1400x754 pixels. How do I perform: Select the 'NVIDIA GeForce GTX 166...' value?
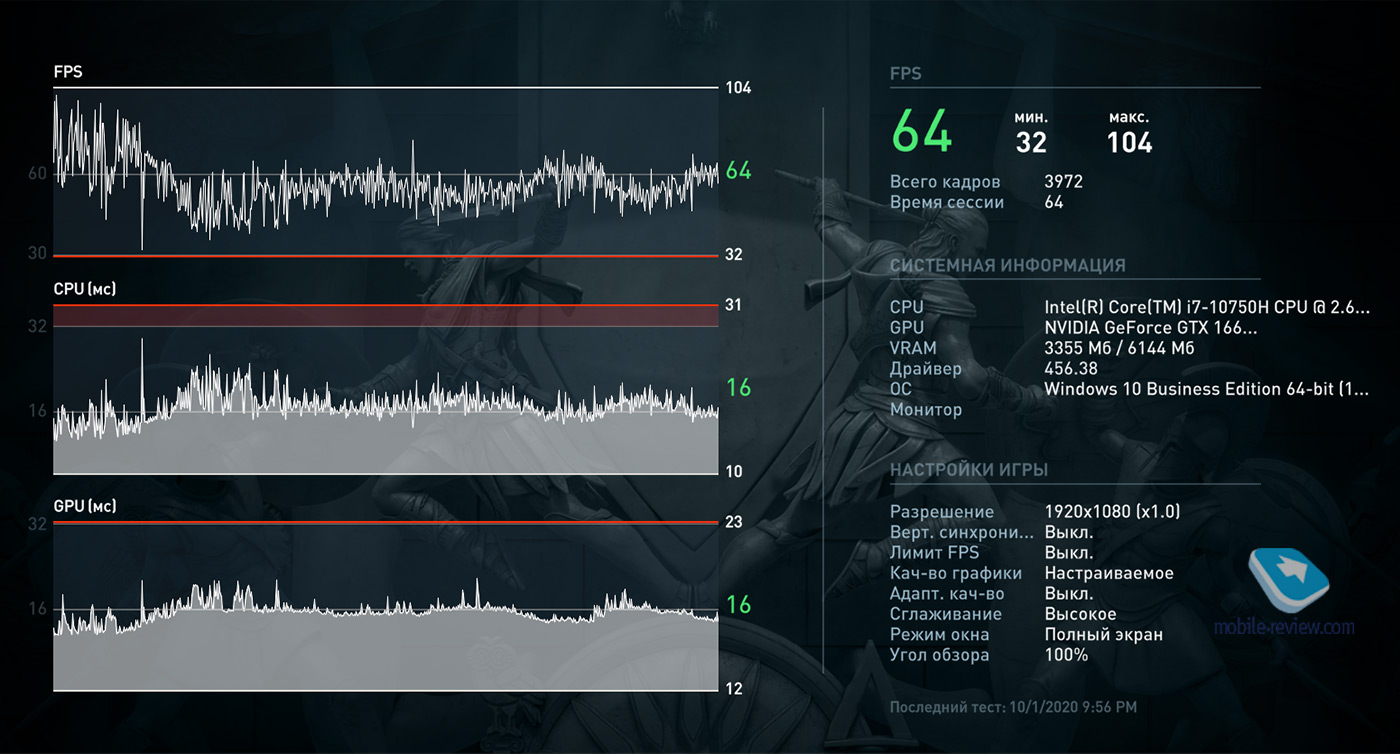click(1150, 328)
